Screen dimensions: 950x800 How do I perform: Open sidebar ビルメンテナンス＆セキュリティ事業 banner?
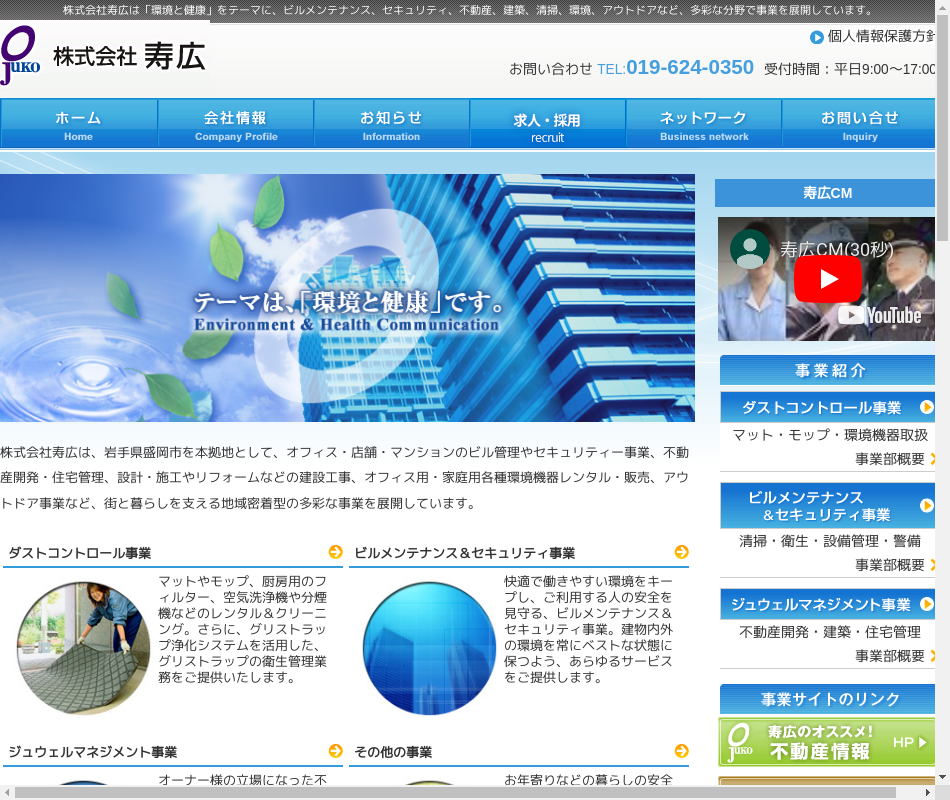tap(828, 506)
